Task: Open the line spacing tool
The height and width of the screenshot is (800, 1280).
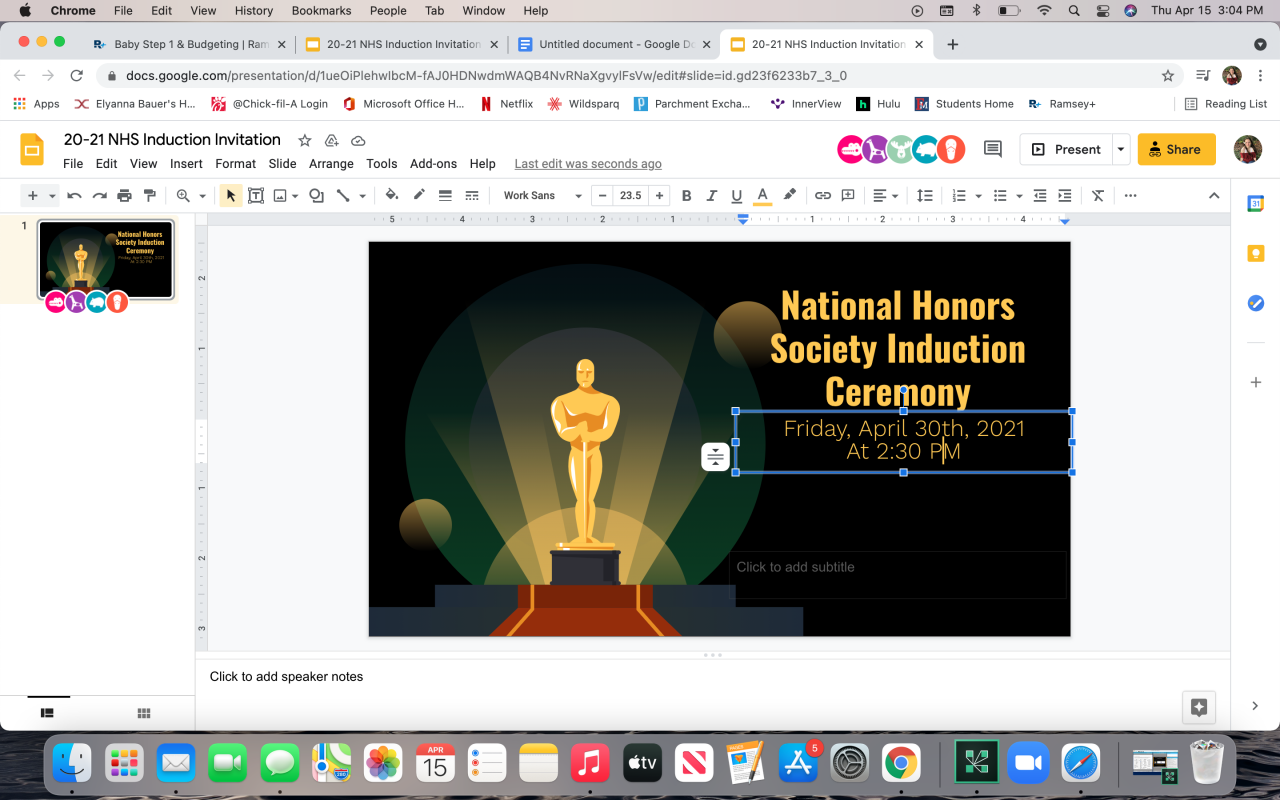Action: (925, 196)
